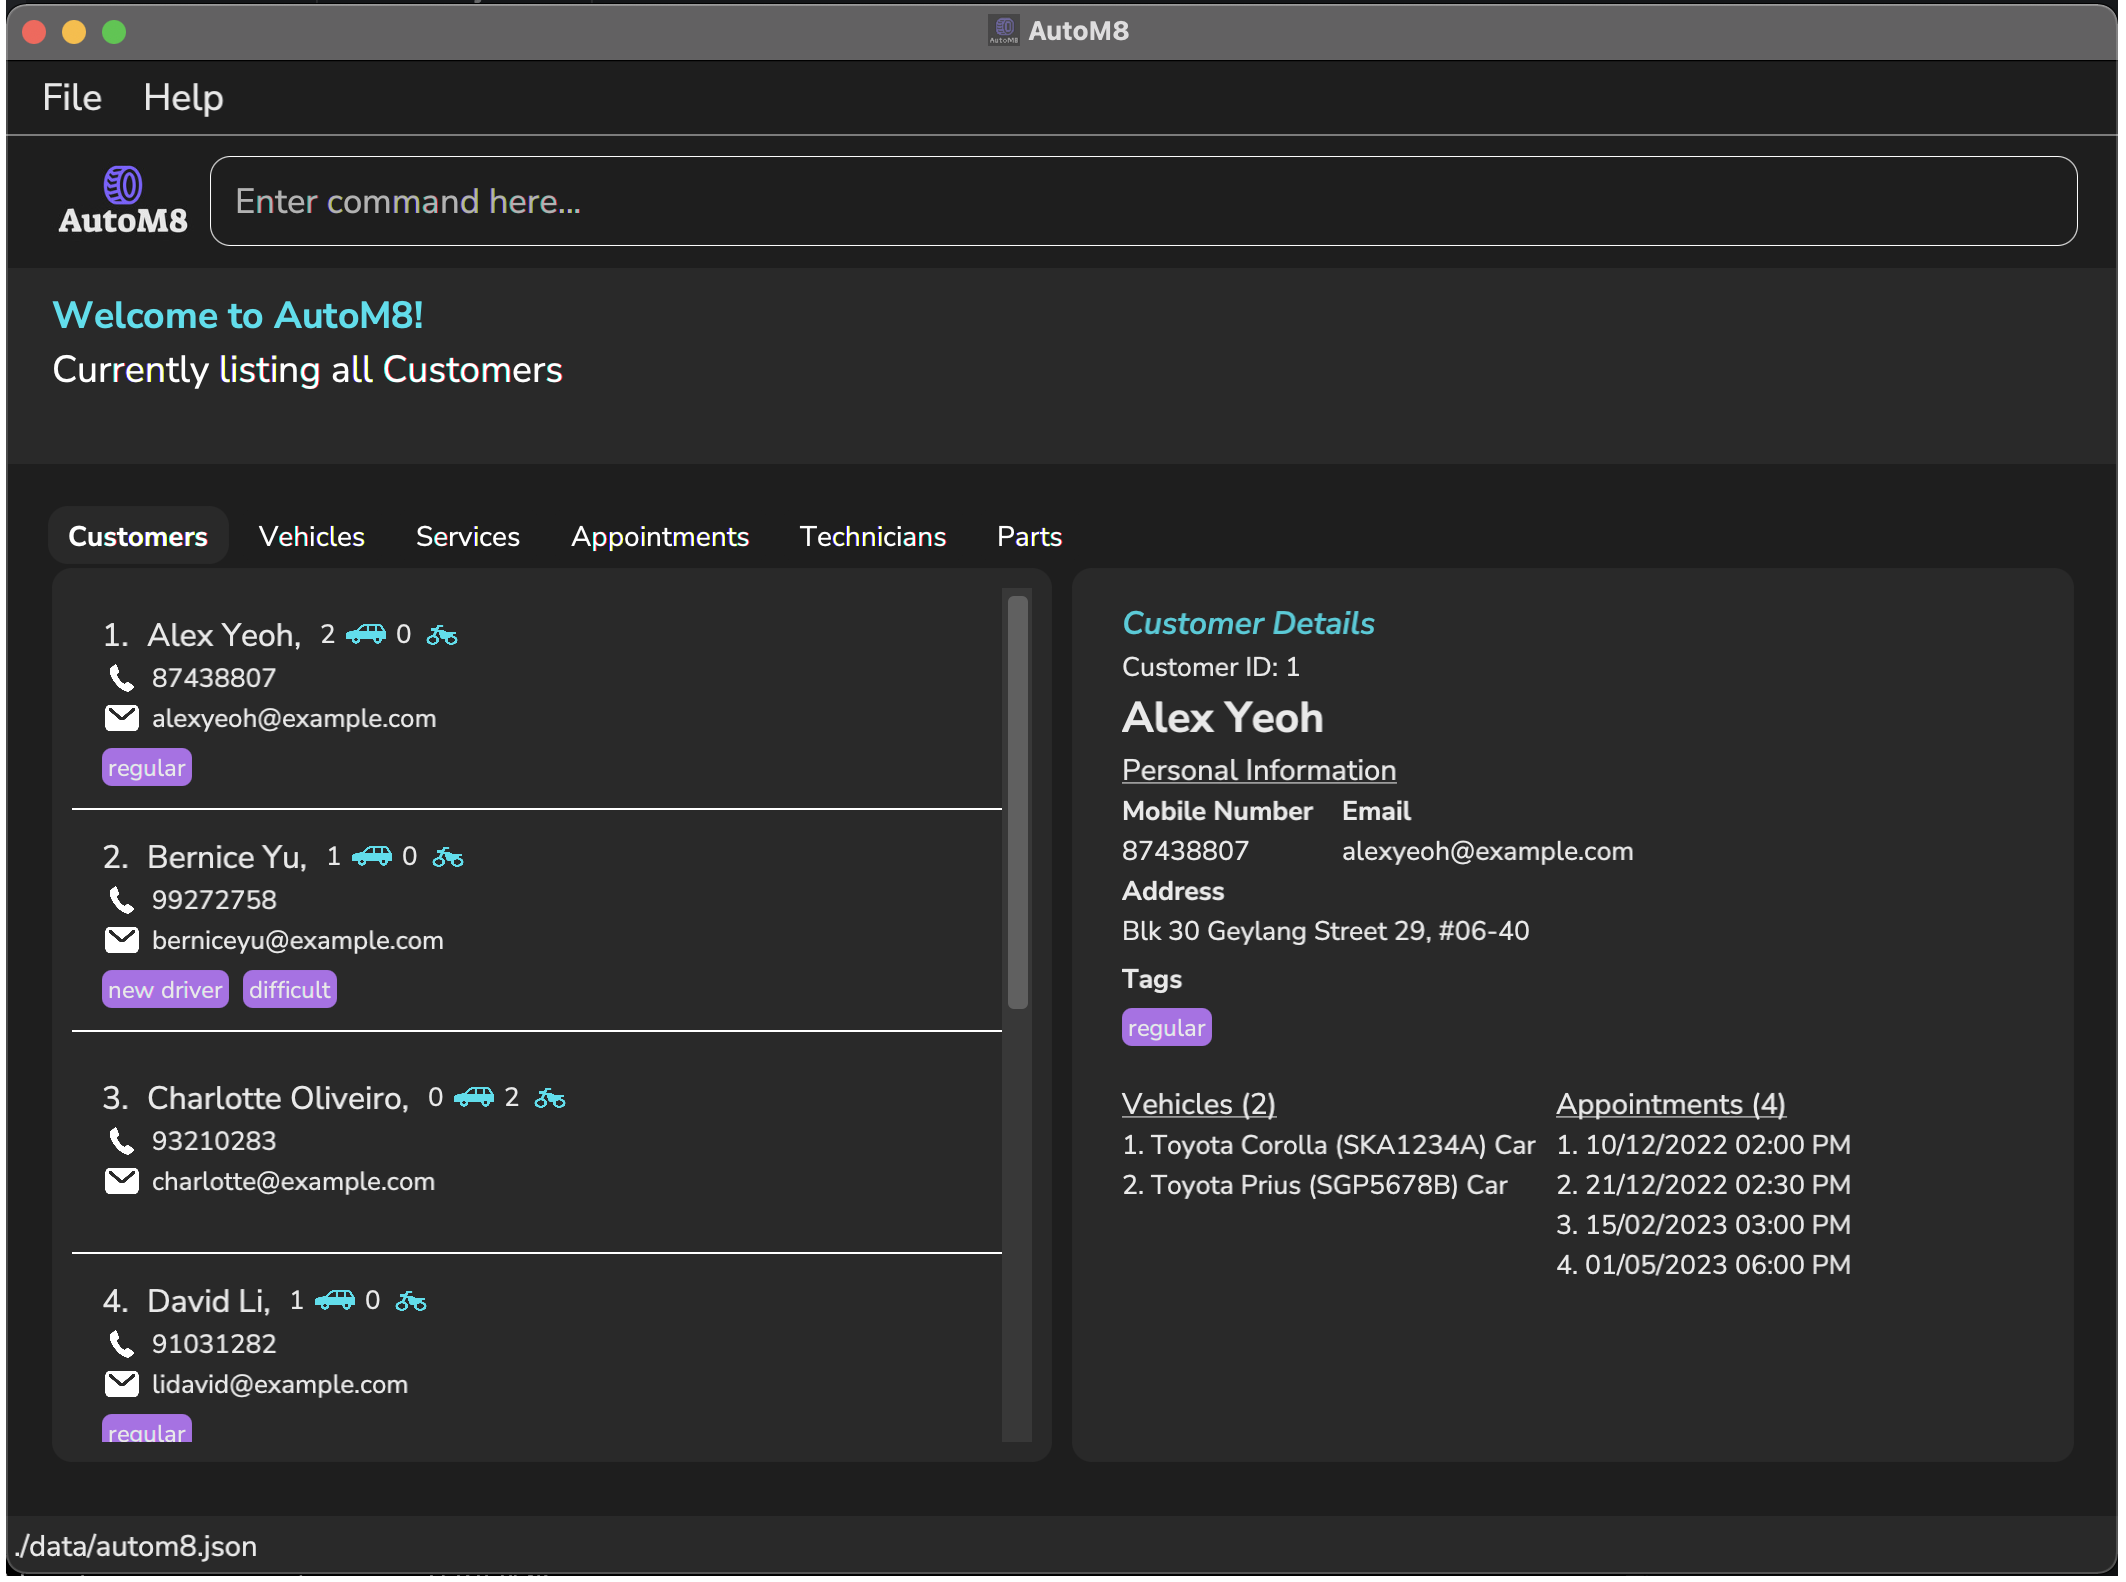
Task: Switch to the Vehicles tab
Action: [x=312, y=536]
